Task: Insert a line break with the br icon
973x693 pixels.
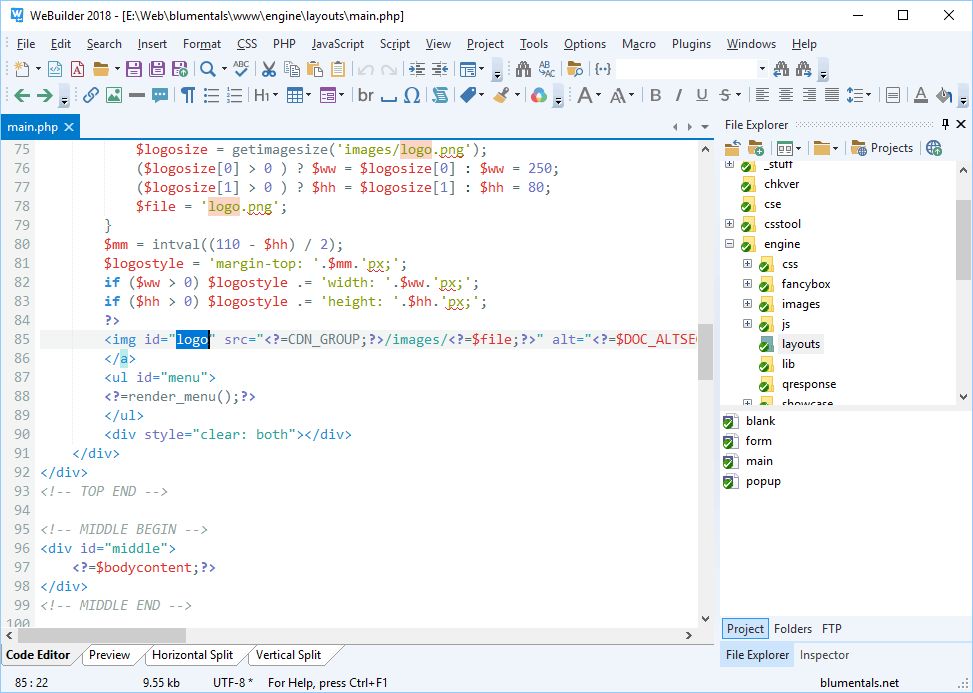Action: pos(365,95)
